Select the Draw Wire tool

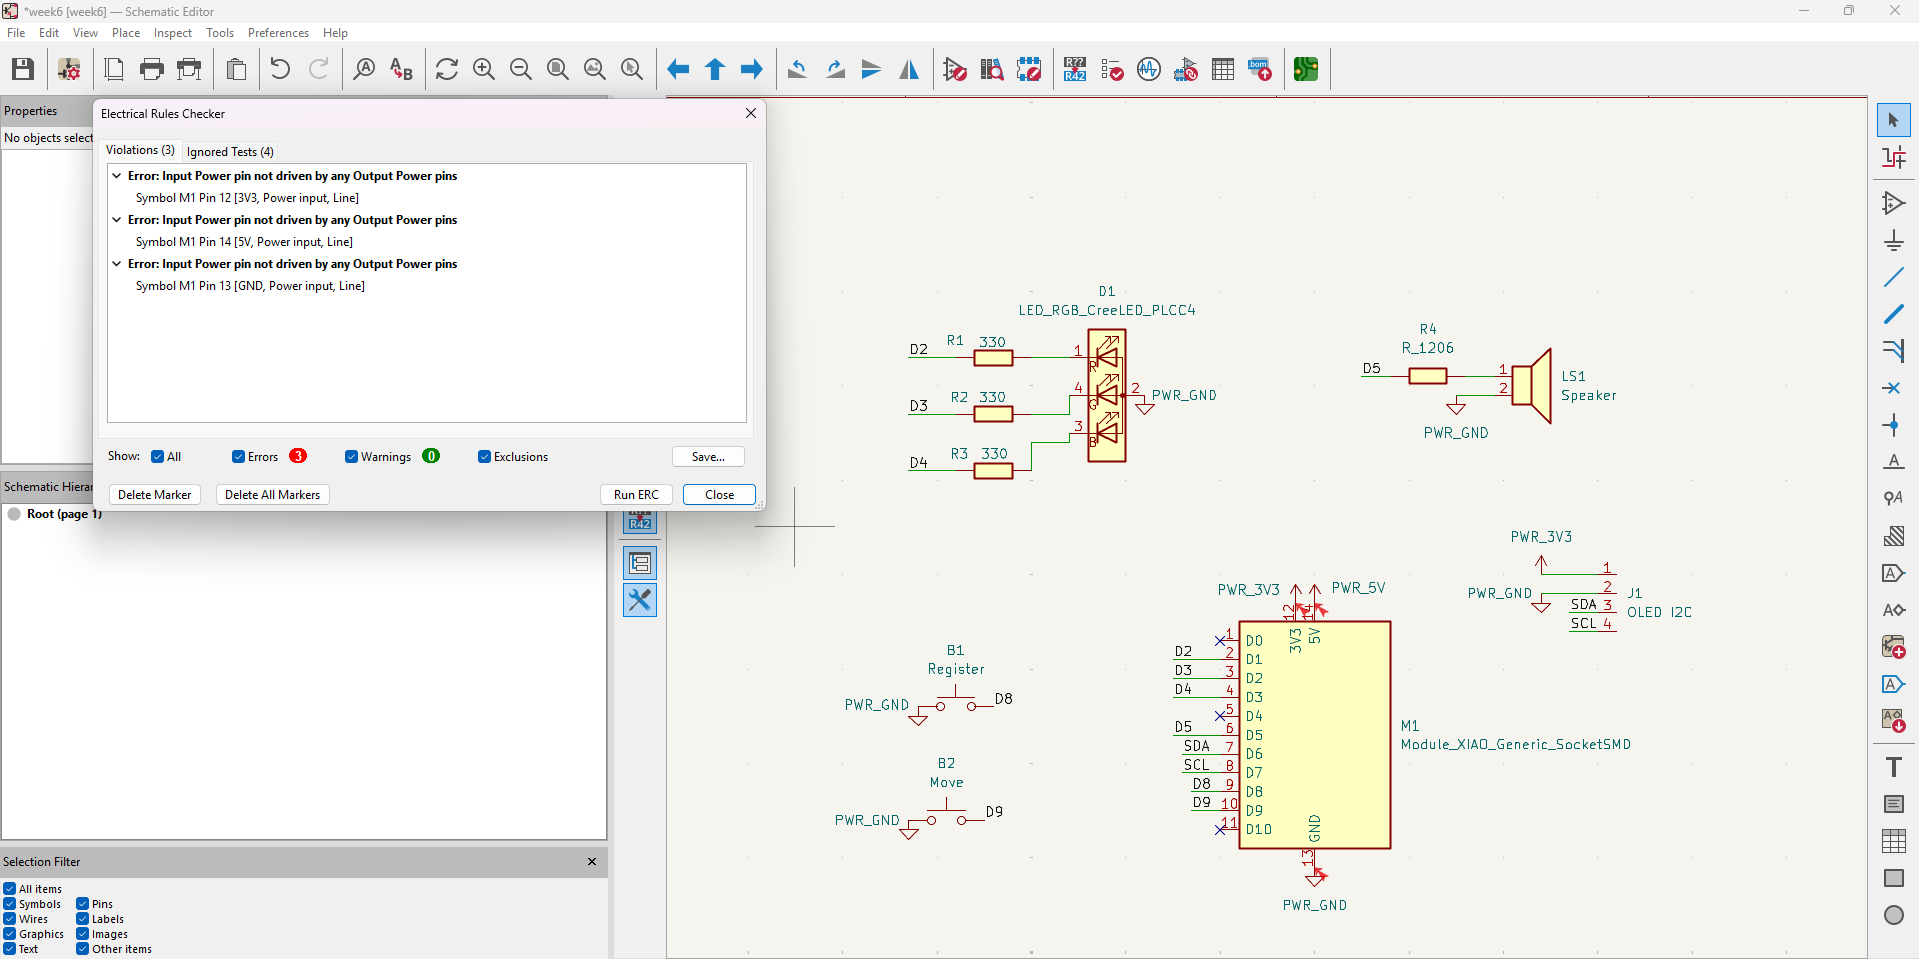point(1893,277)
